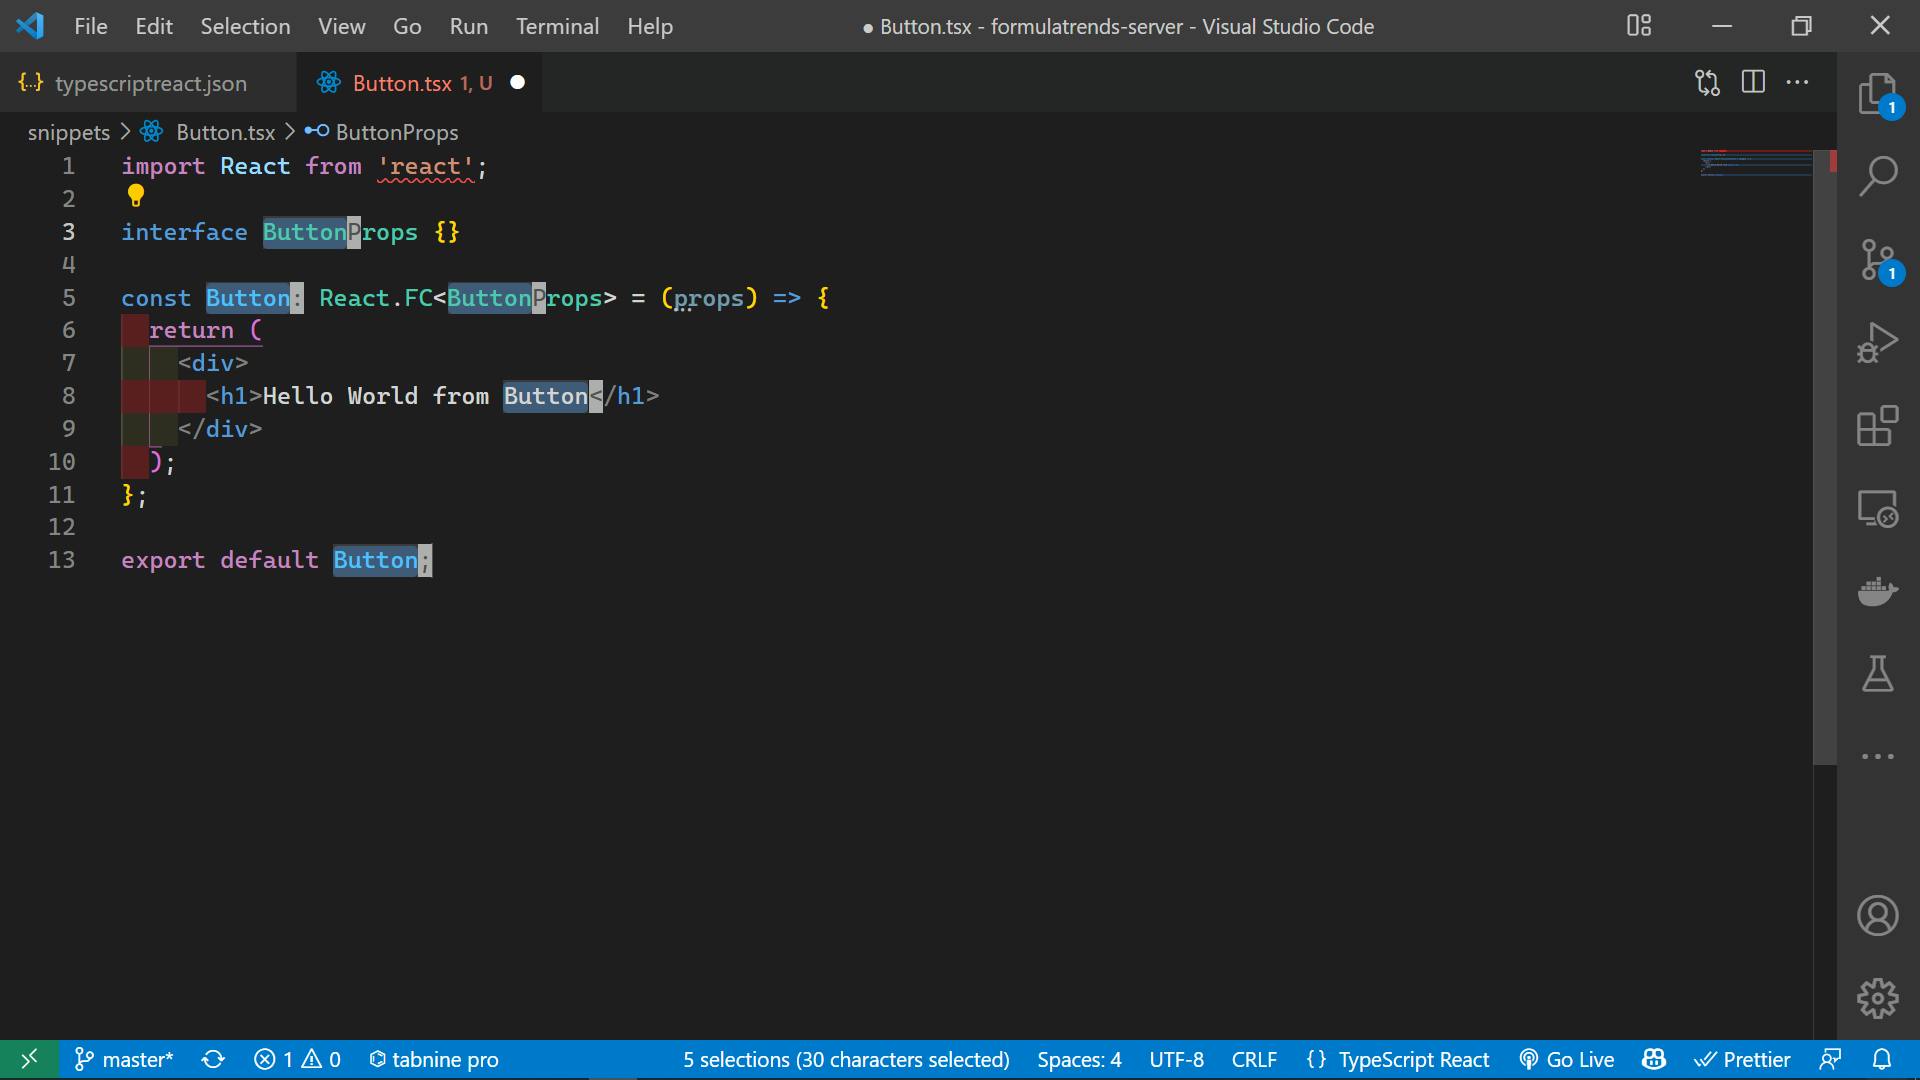1920x1080 pixels.
Task: Click 'export default' on line 13
Action: (219, 560)
